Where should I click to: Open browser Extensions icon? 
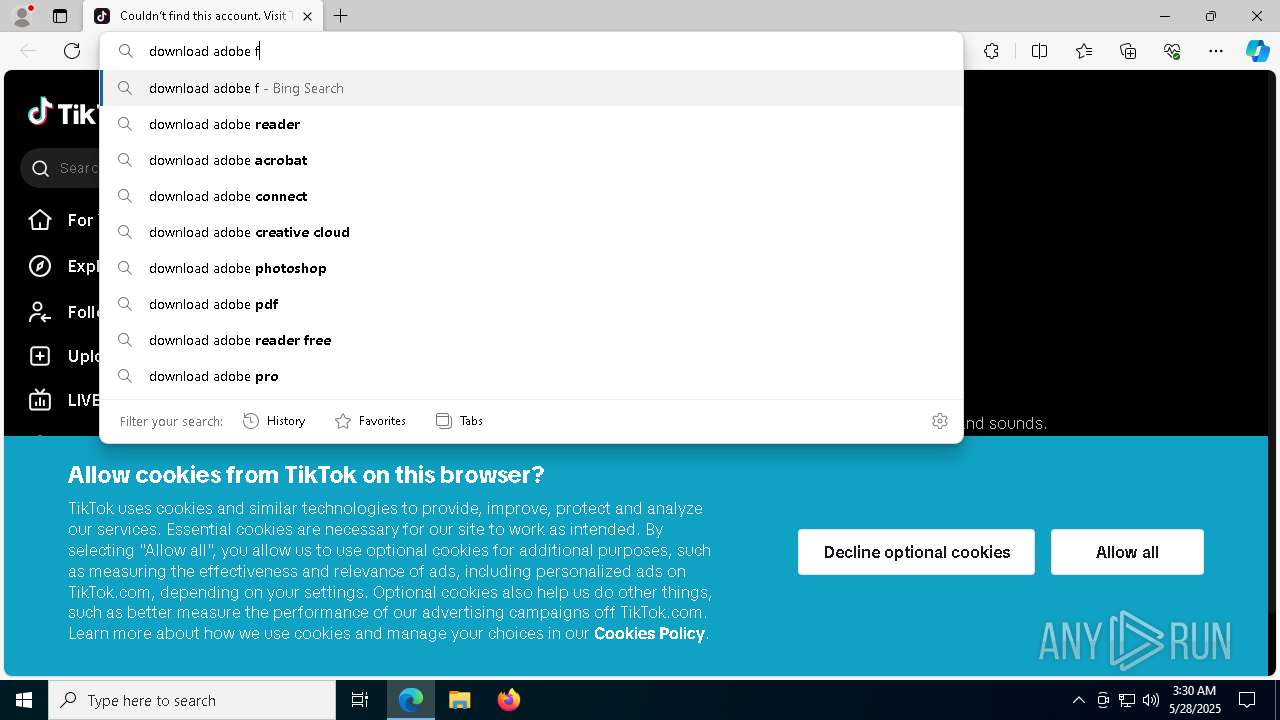click(x=991, y=51)
